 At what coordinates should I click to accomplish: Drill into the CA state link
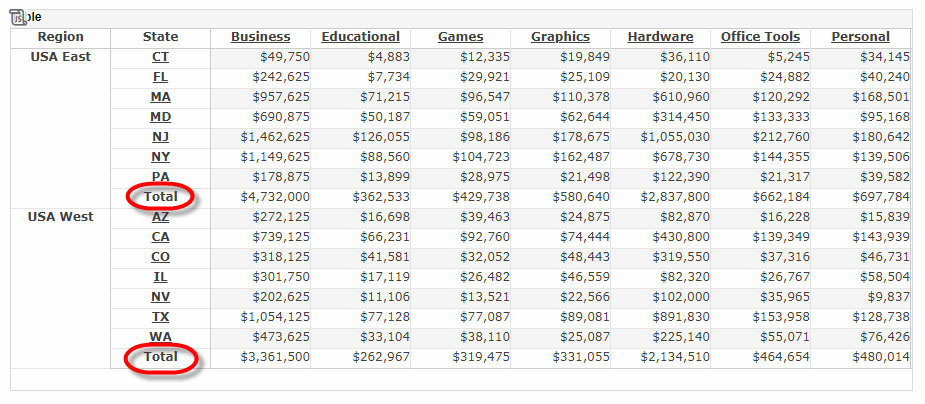click(x=160, y=237)
